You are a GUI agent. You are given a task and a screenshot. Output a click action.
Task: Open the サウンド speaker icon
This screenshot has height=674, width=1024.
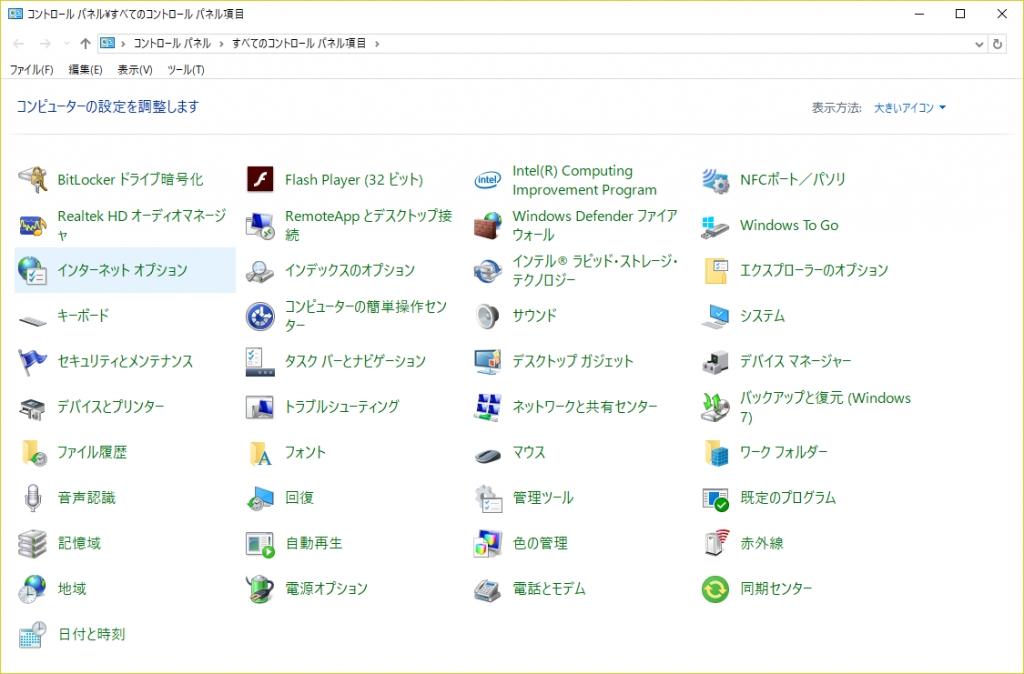487,316
